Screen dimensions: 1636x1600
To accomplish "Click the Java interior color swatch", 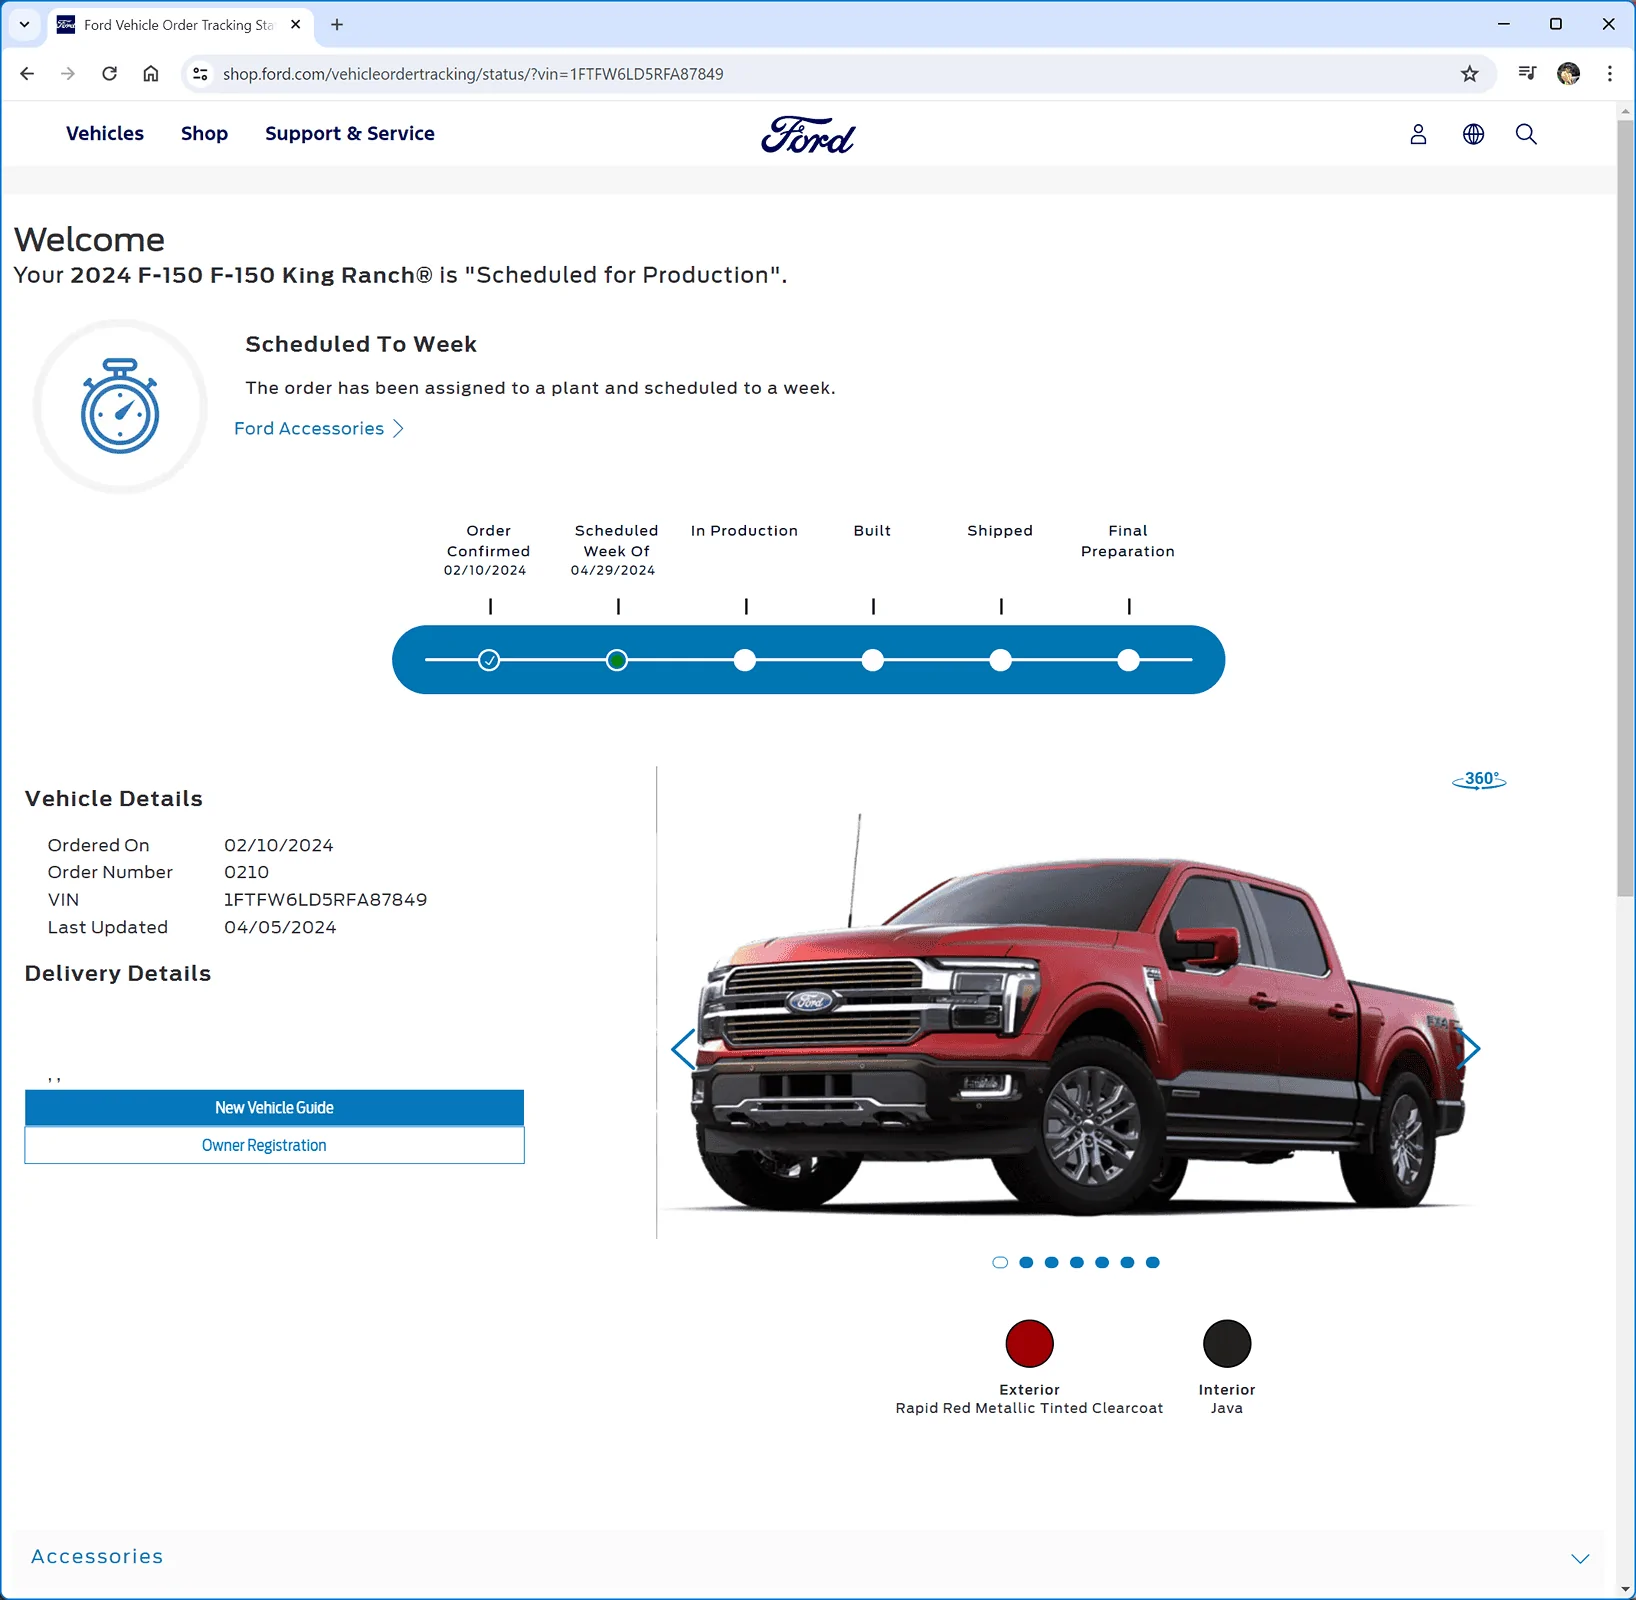I will pos(1227,1344).
